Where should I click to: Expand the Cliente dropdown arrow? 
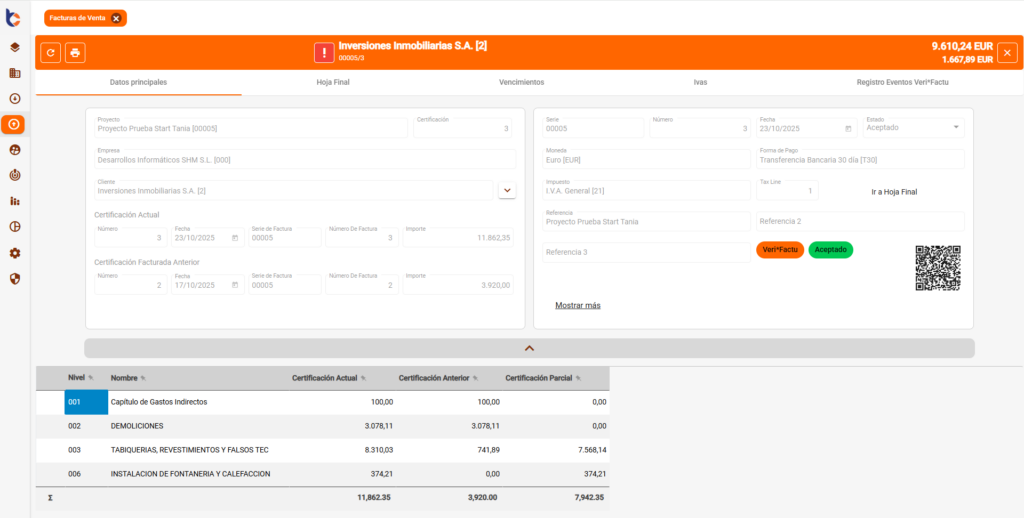tap(507, 190)
